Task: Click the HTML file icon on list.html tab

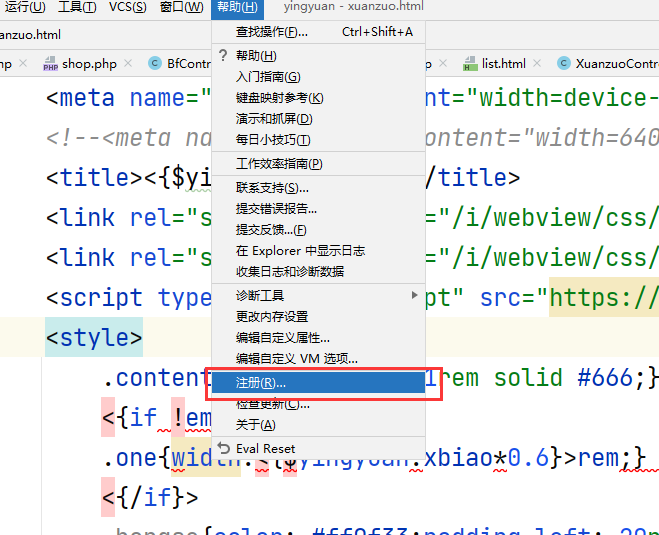Action: pos(470,64)
